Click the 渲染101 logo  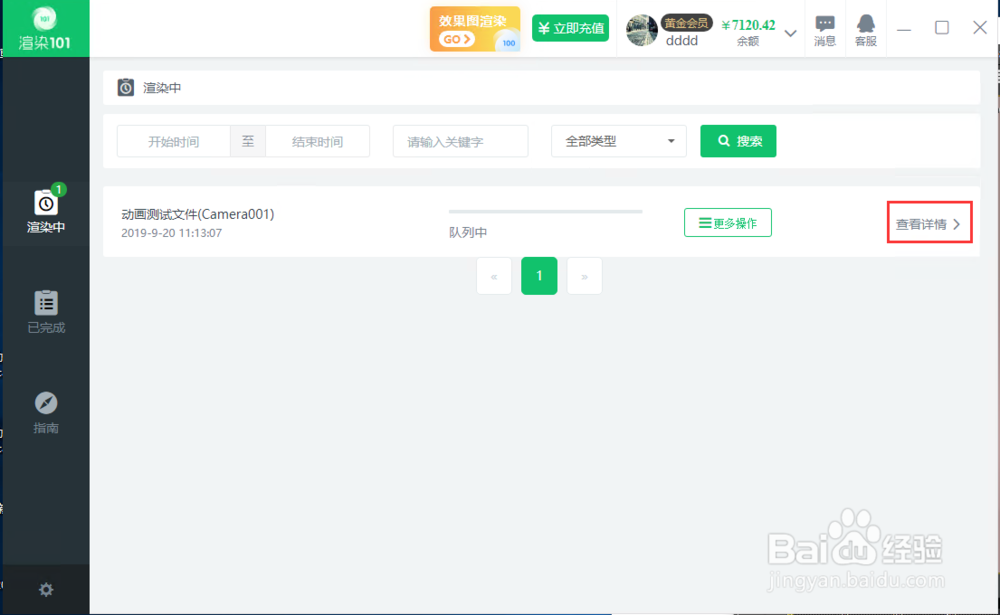click(45, 28)
